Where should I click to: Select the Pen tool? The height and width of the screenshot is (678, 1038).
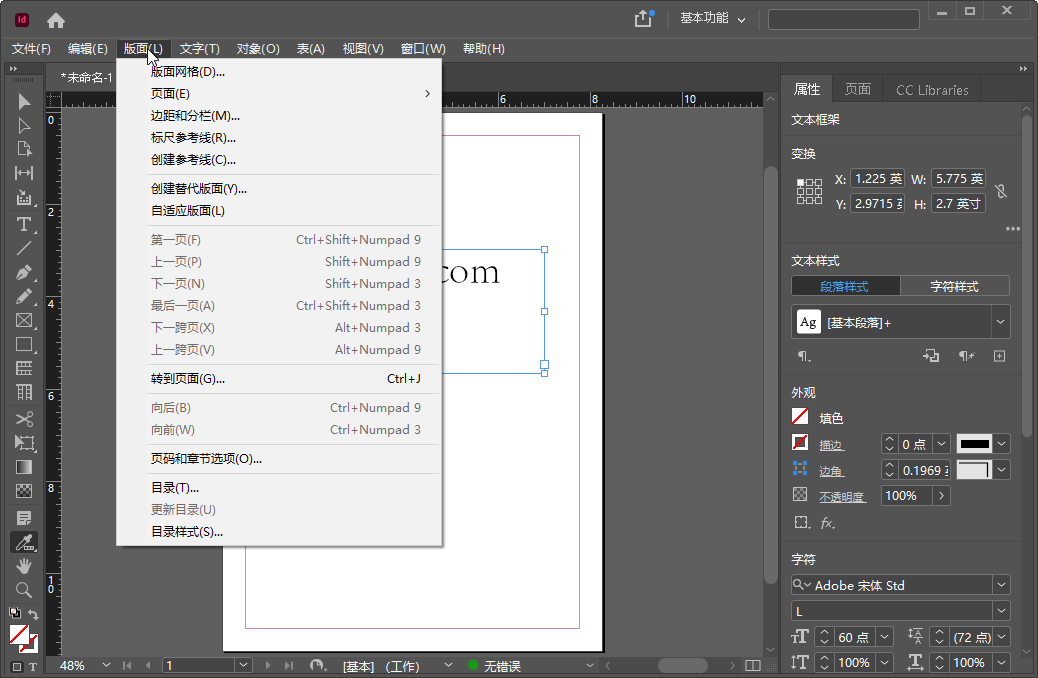pos(23,272)
